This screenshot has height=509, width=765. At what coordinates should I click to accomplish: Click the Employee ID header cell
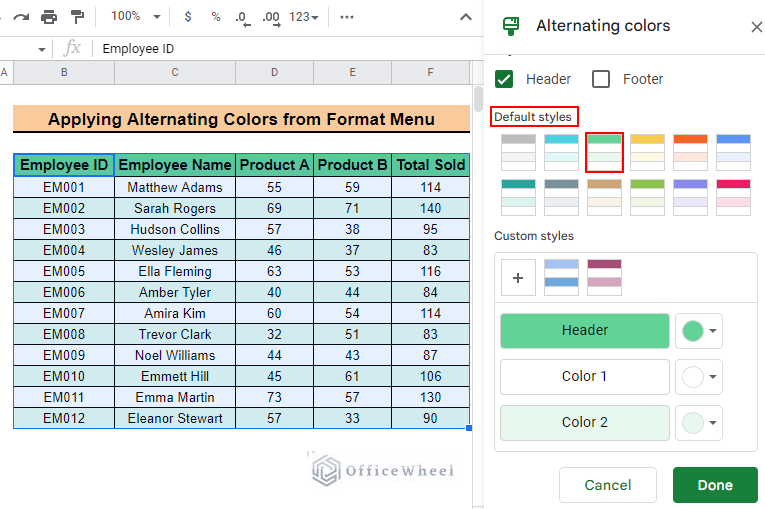[64, 165]
